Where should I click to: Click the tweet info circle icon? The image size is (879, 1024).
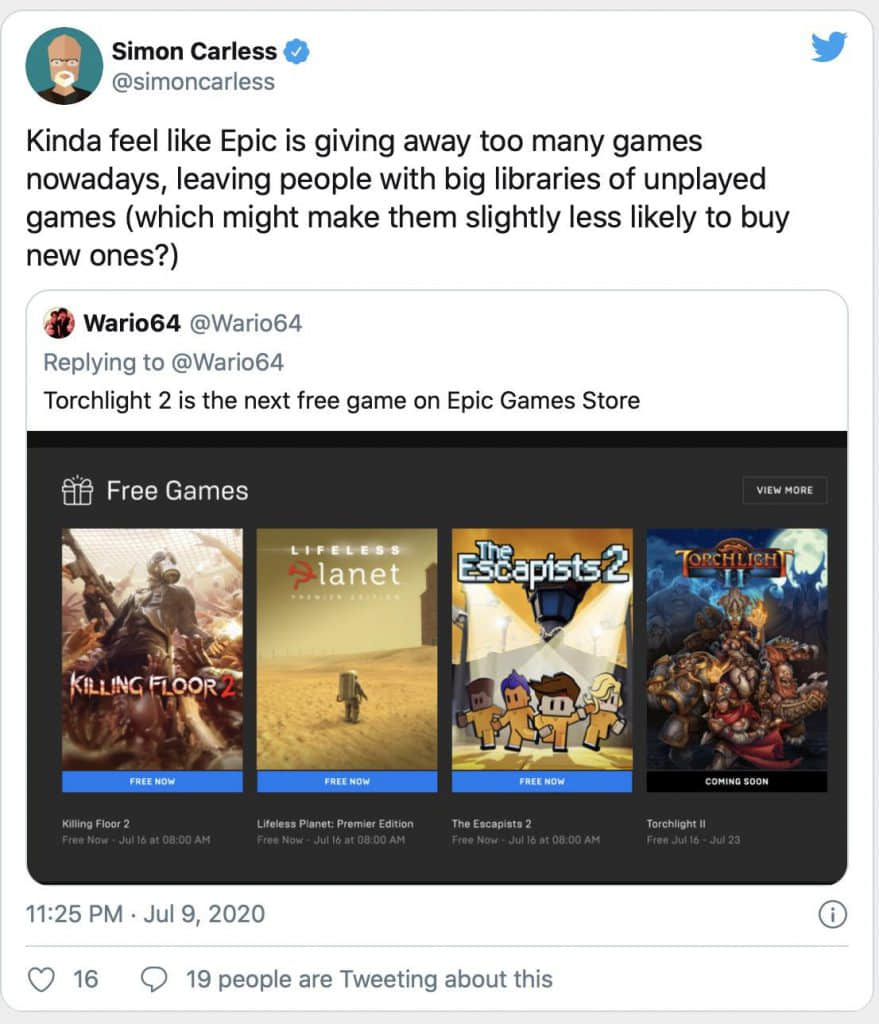point(832,914)
